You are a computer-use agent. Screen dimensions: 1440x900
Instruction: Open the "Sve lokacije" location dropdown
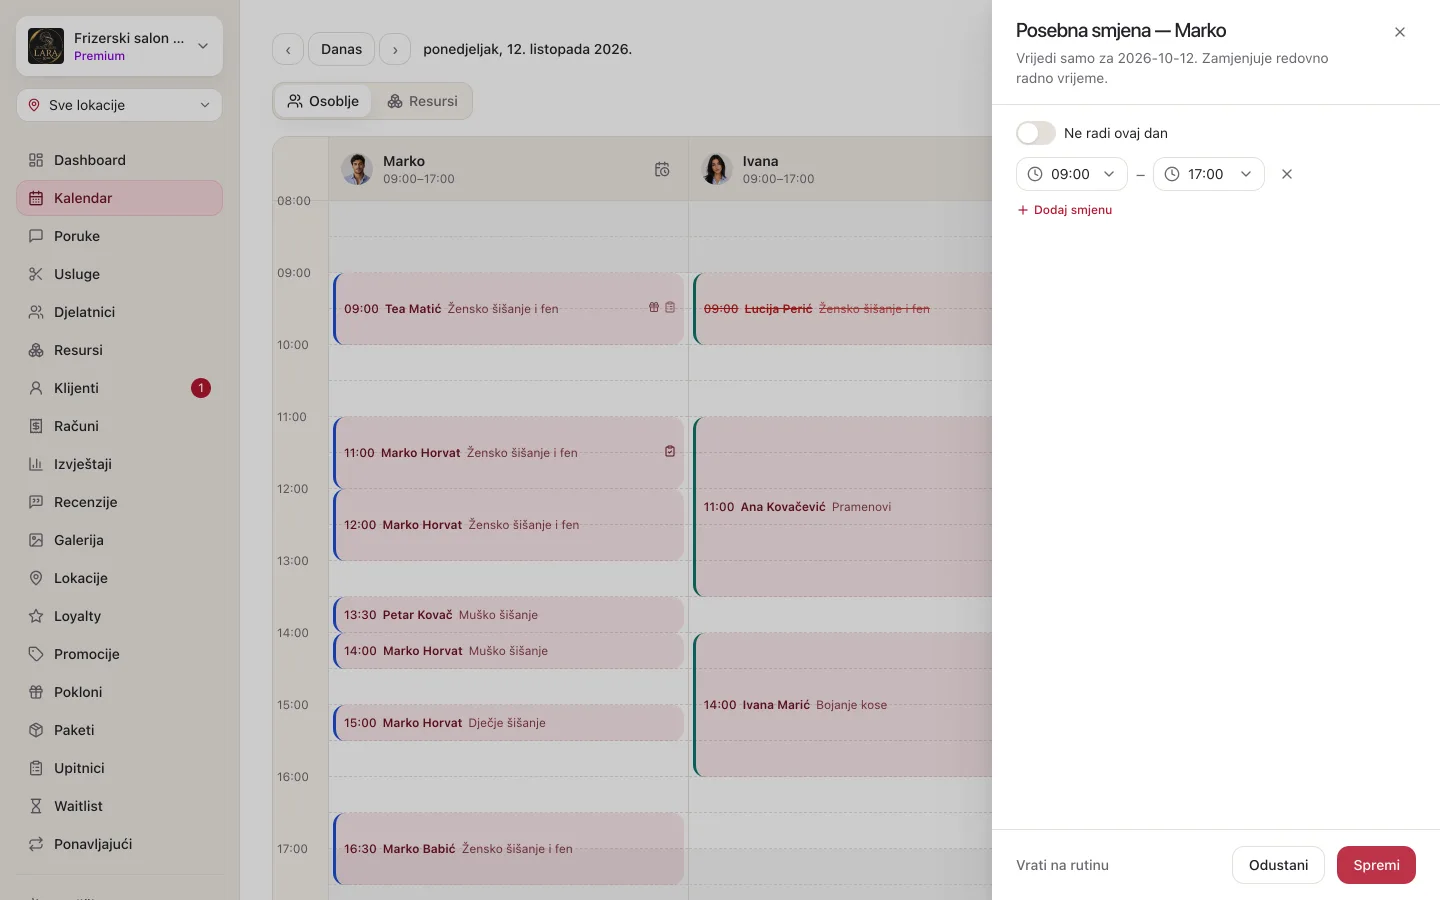(x=119, y=105)
